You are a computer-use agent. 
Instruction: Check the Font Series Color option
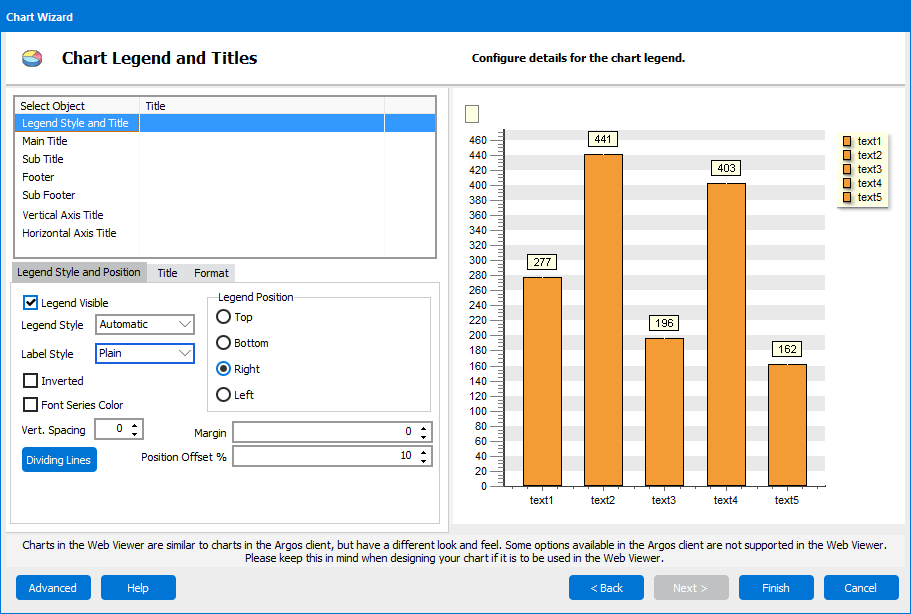point(29,403)
